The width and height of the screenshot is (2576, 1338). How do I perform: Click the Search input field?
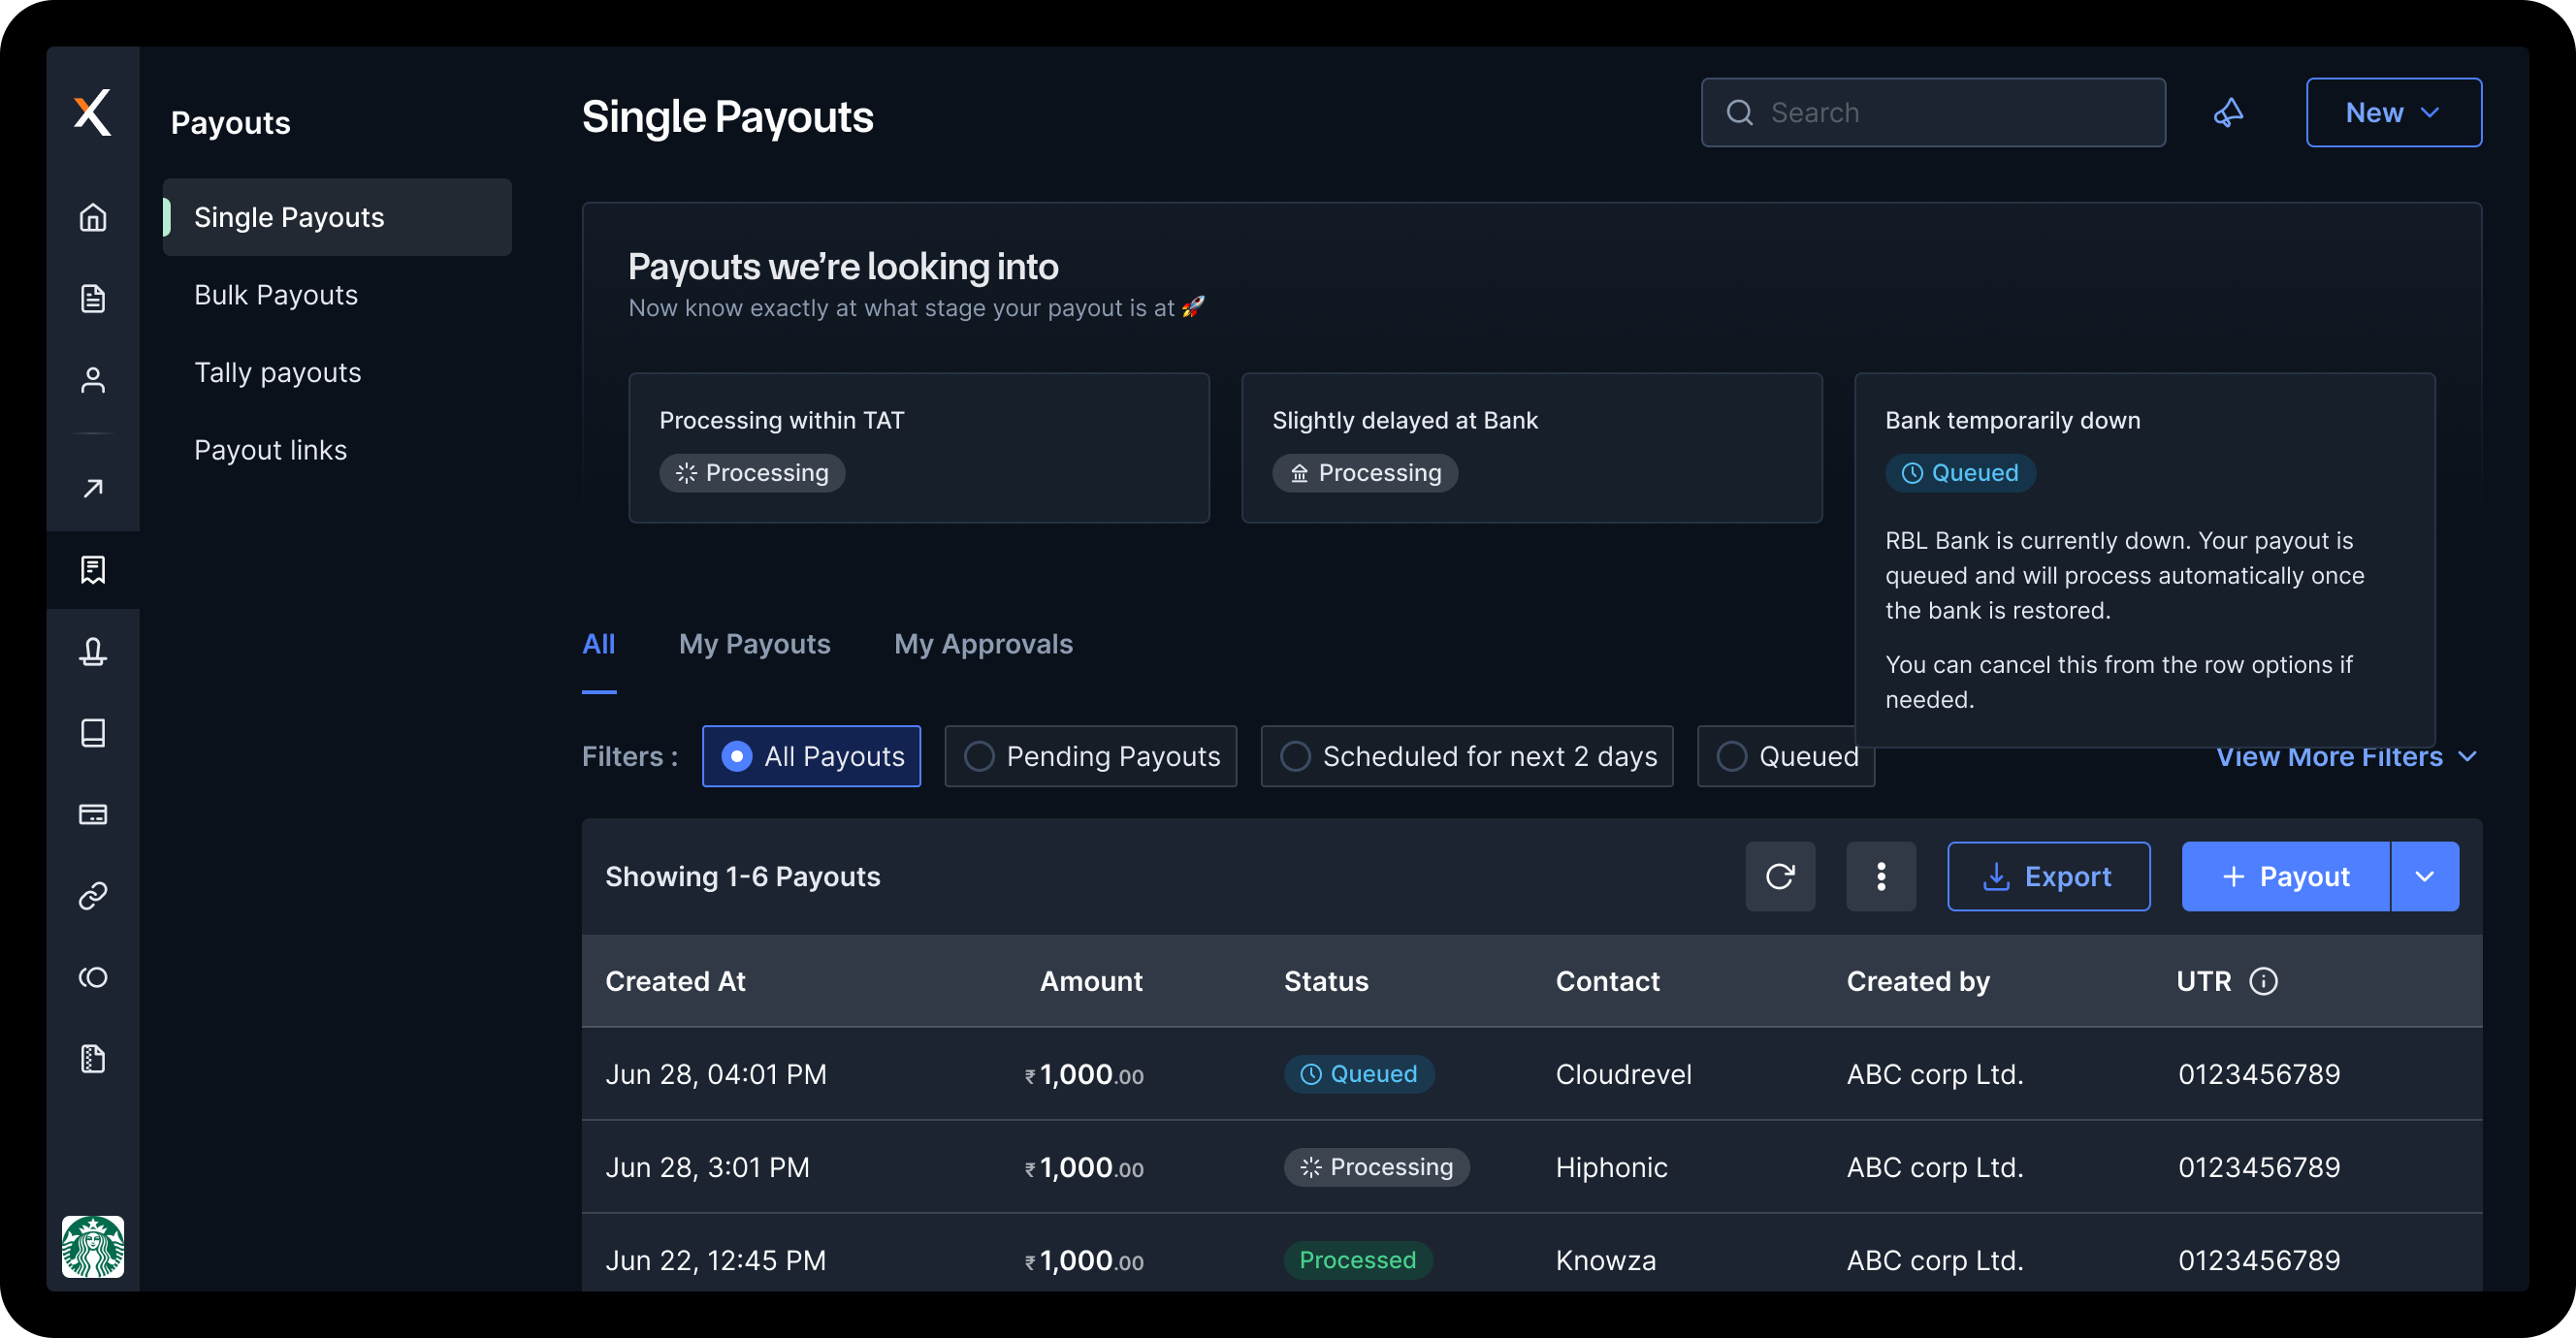[x=1950, y=113]
